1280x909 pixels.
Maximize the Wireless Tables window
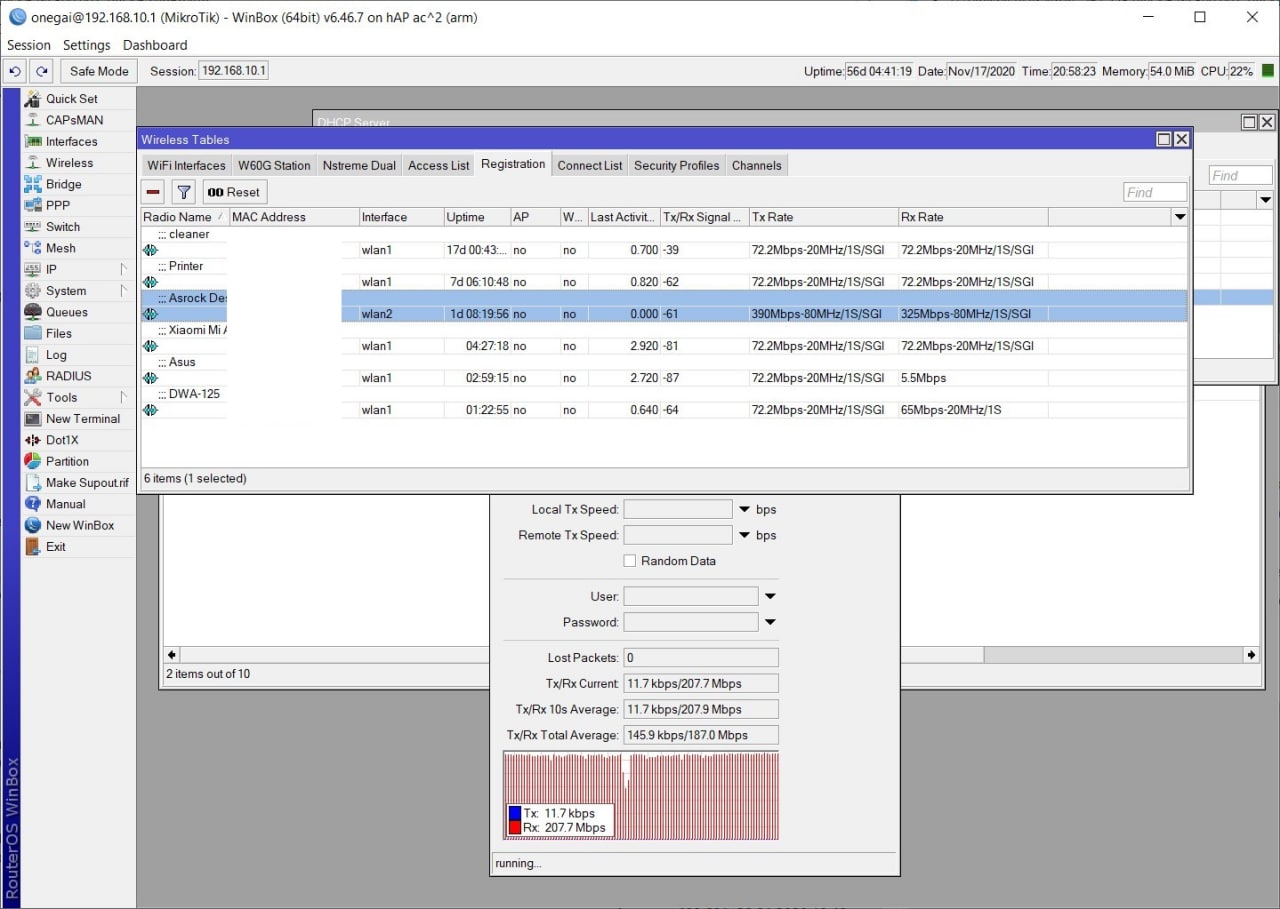(1164, 139)
